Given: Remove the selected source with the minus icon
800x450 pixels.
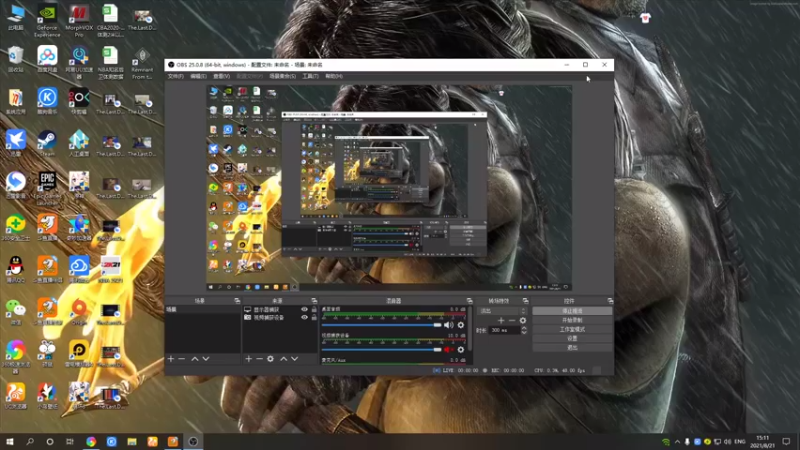Looking at the screenshot, I should point(259,359).
